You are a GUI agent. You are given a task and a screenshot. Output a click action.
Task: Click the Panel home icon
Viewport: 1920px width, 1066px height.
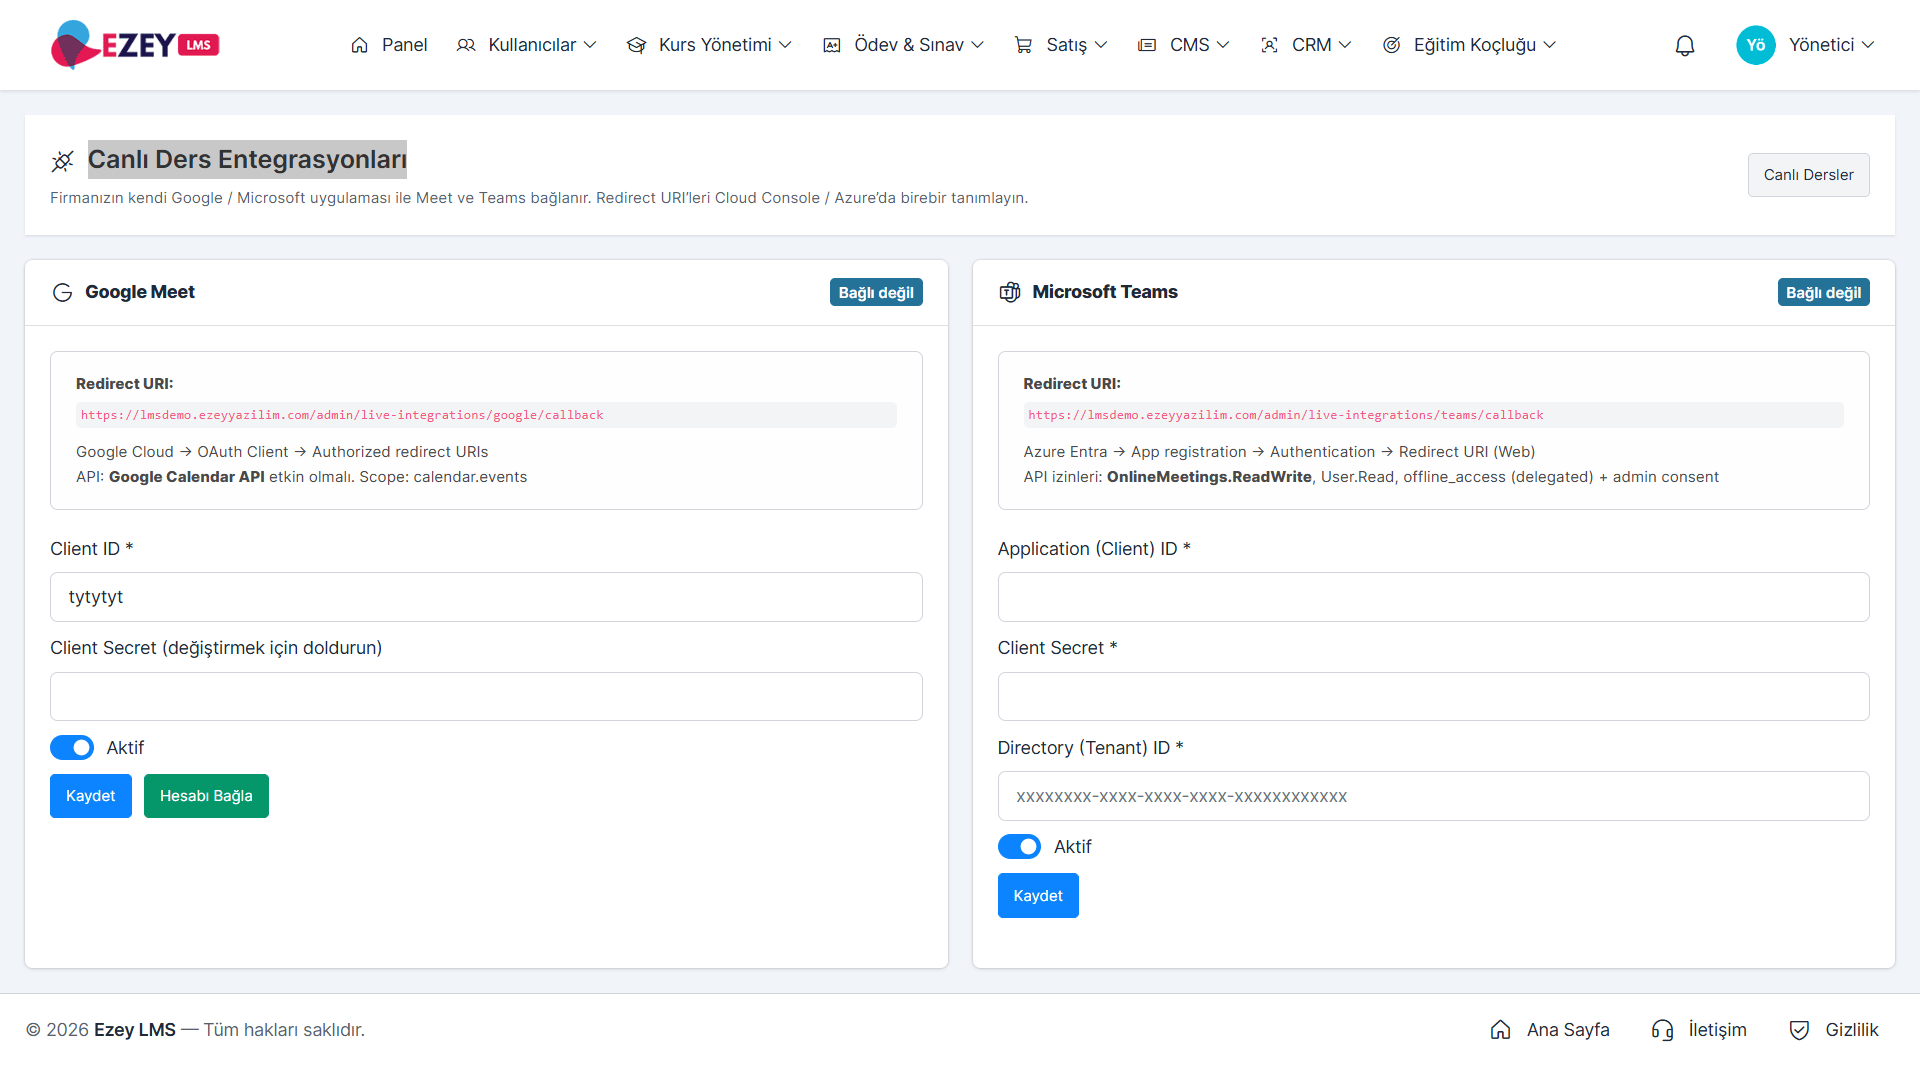tap(360, 45)
